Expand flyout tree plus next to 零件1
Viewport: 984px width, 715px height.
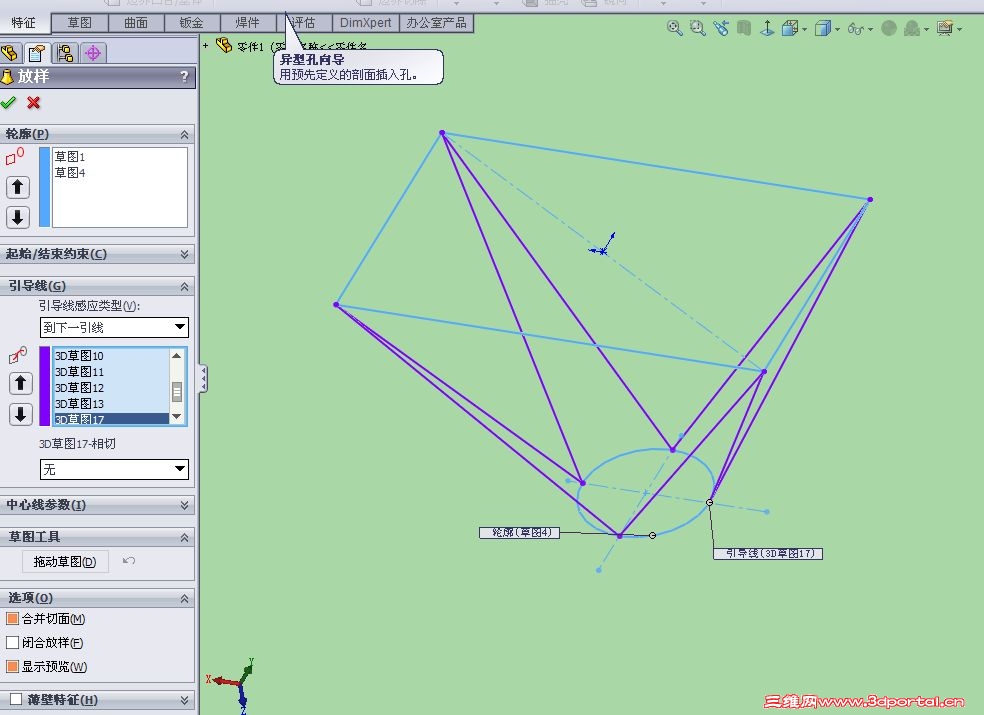(205, 46)
